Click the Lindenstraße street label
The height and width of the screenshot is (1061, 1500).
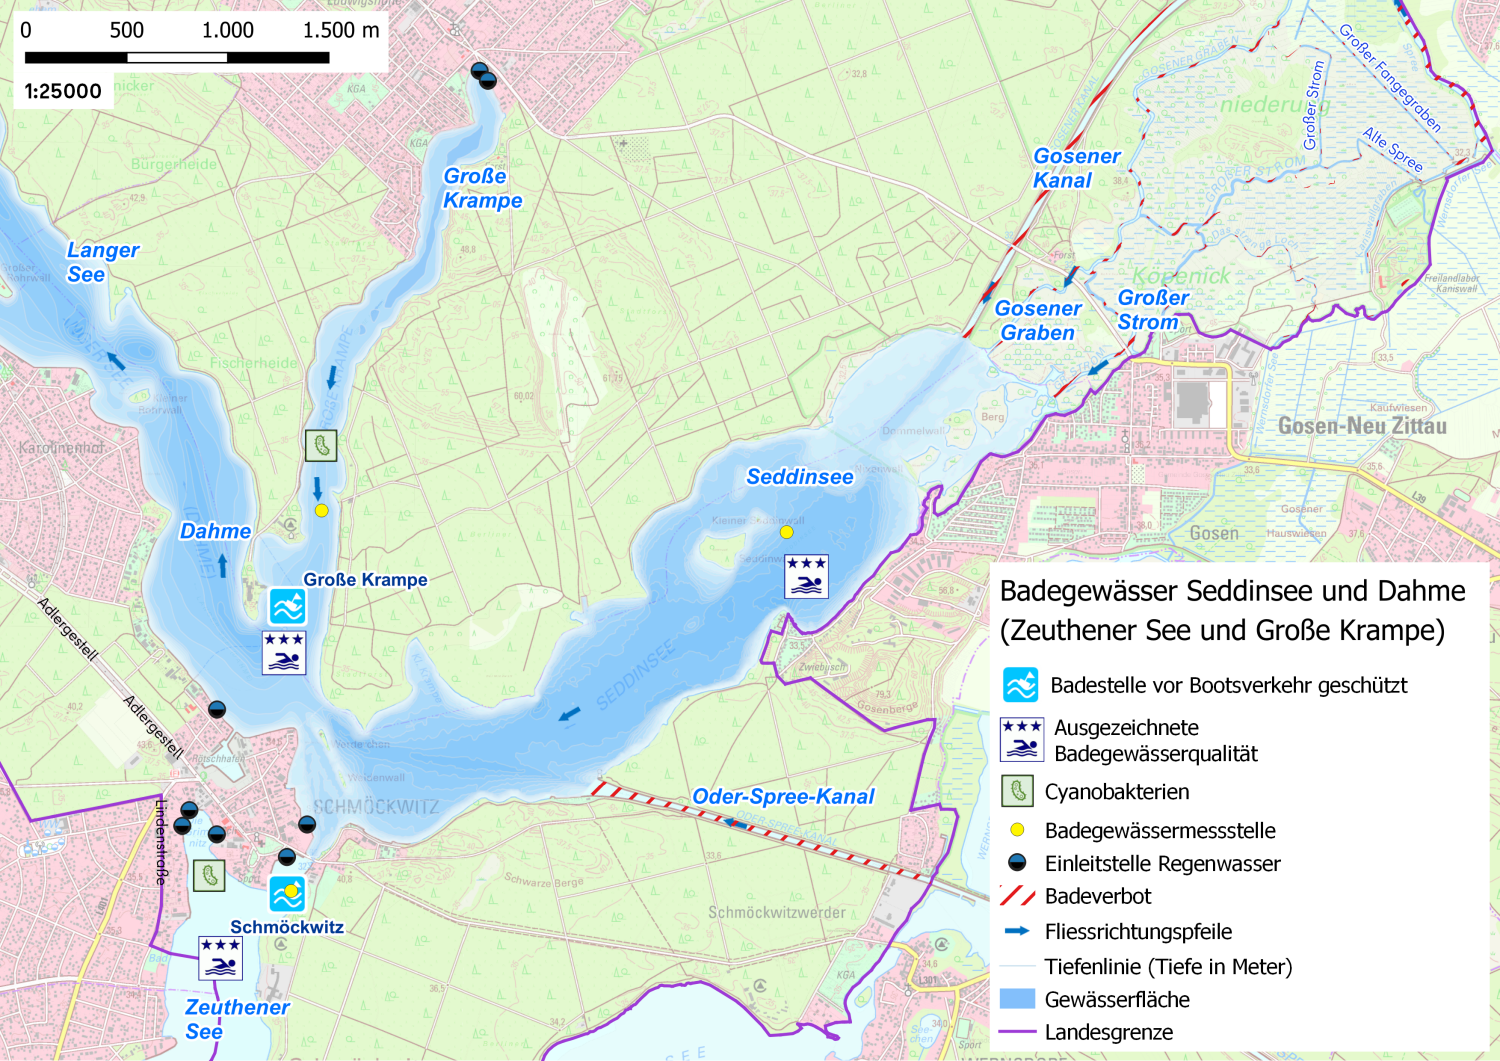tap(160, 841)
